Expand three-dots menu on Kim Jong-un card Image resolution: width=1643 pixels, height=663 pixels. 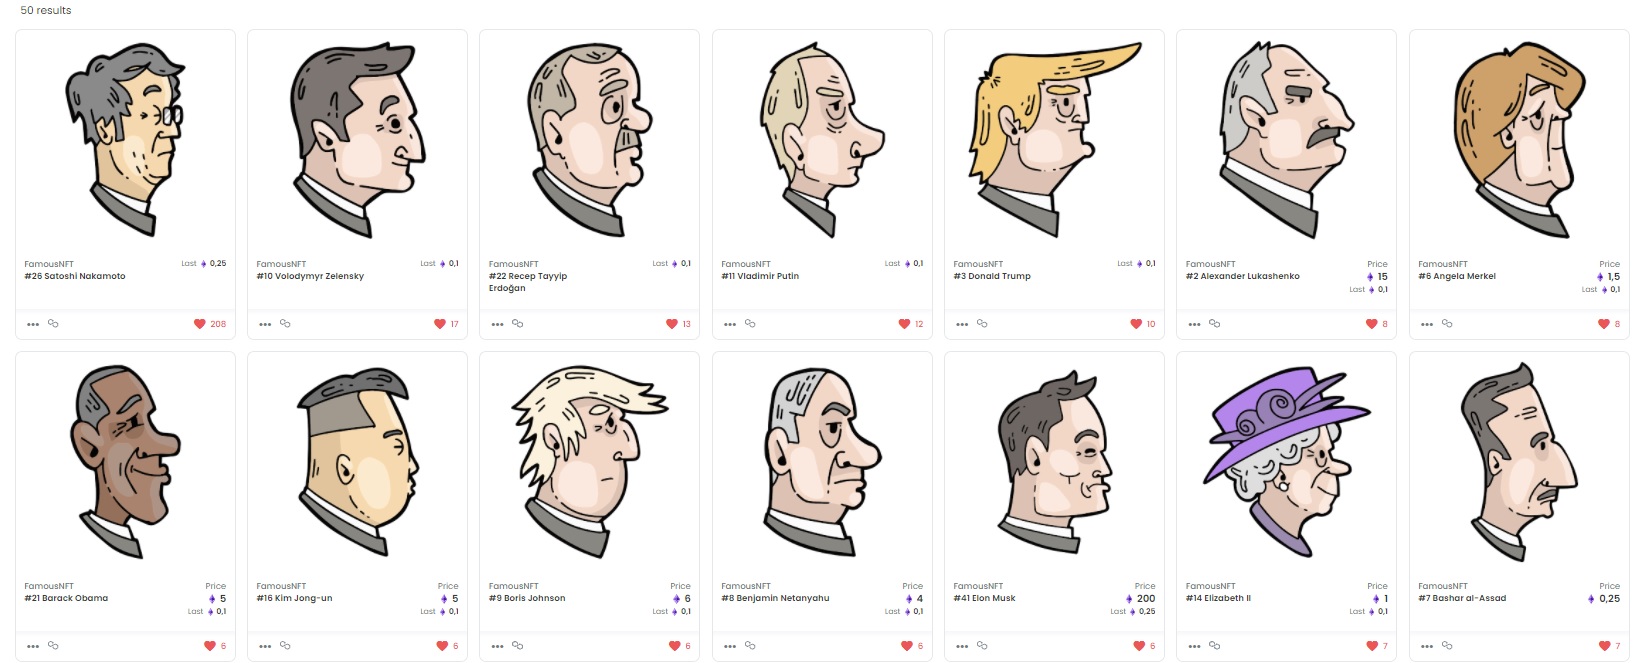(x=265, y=646)
